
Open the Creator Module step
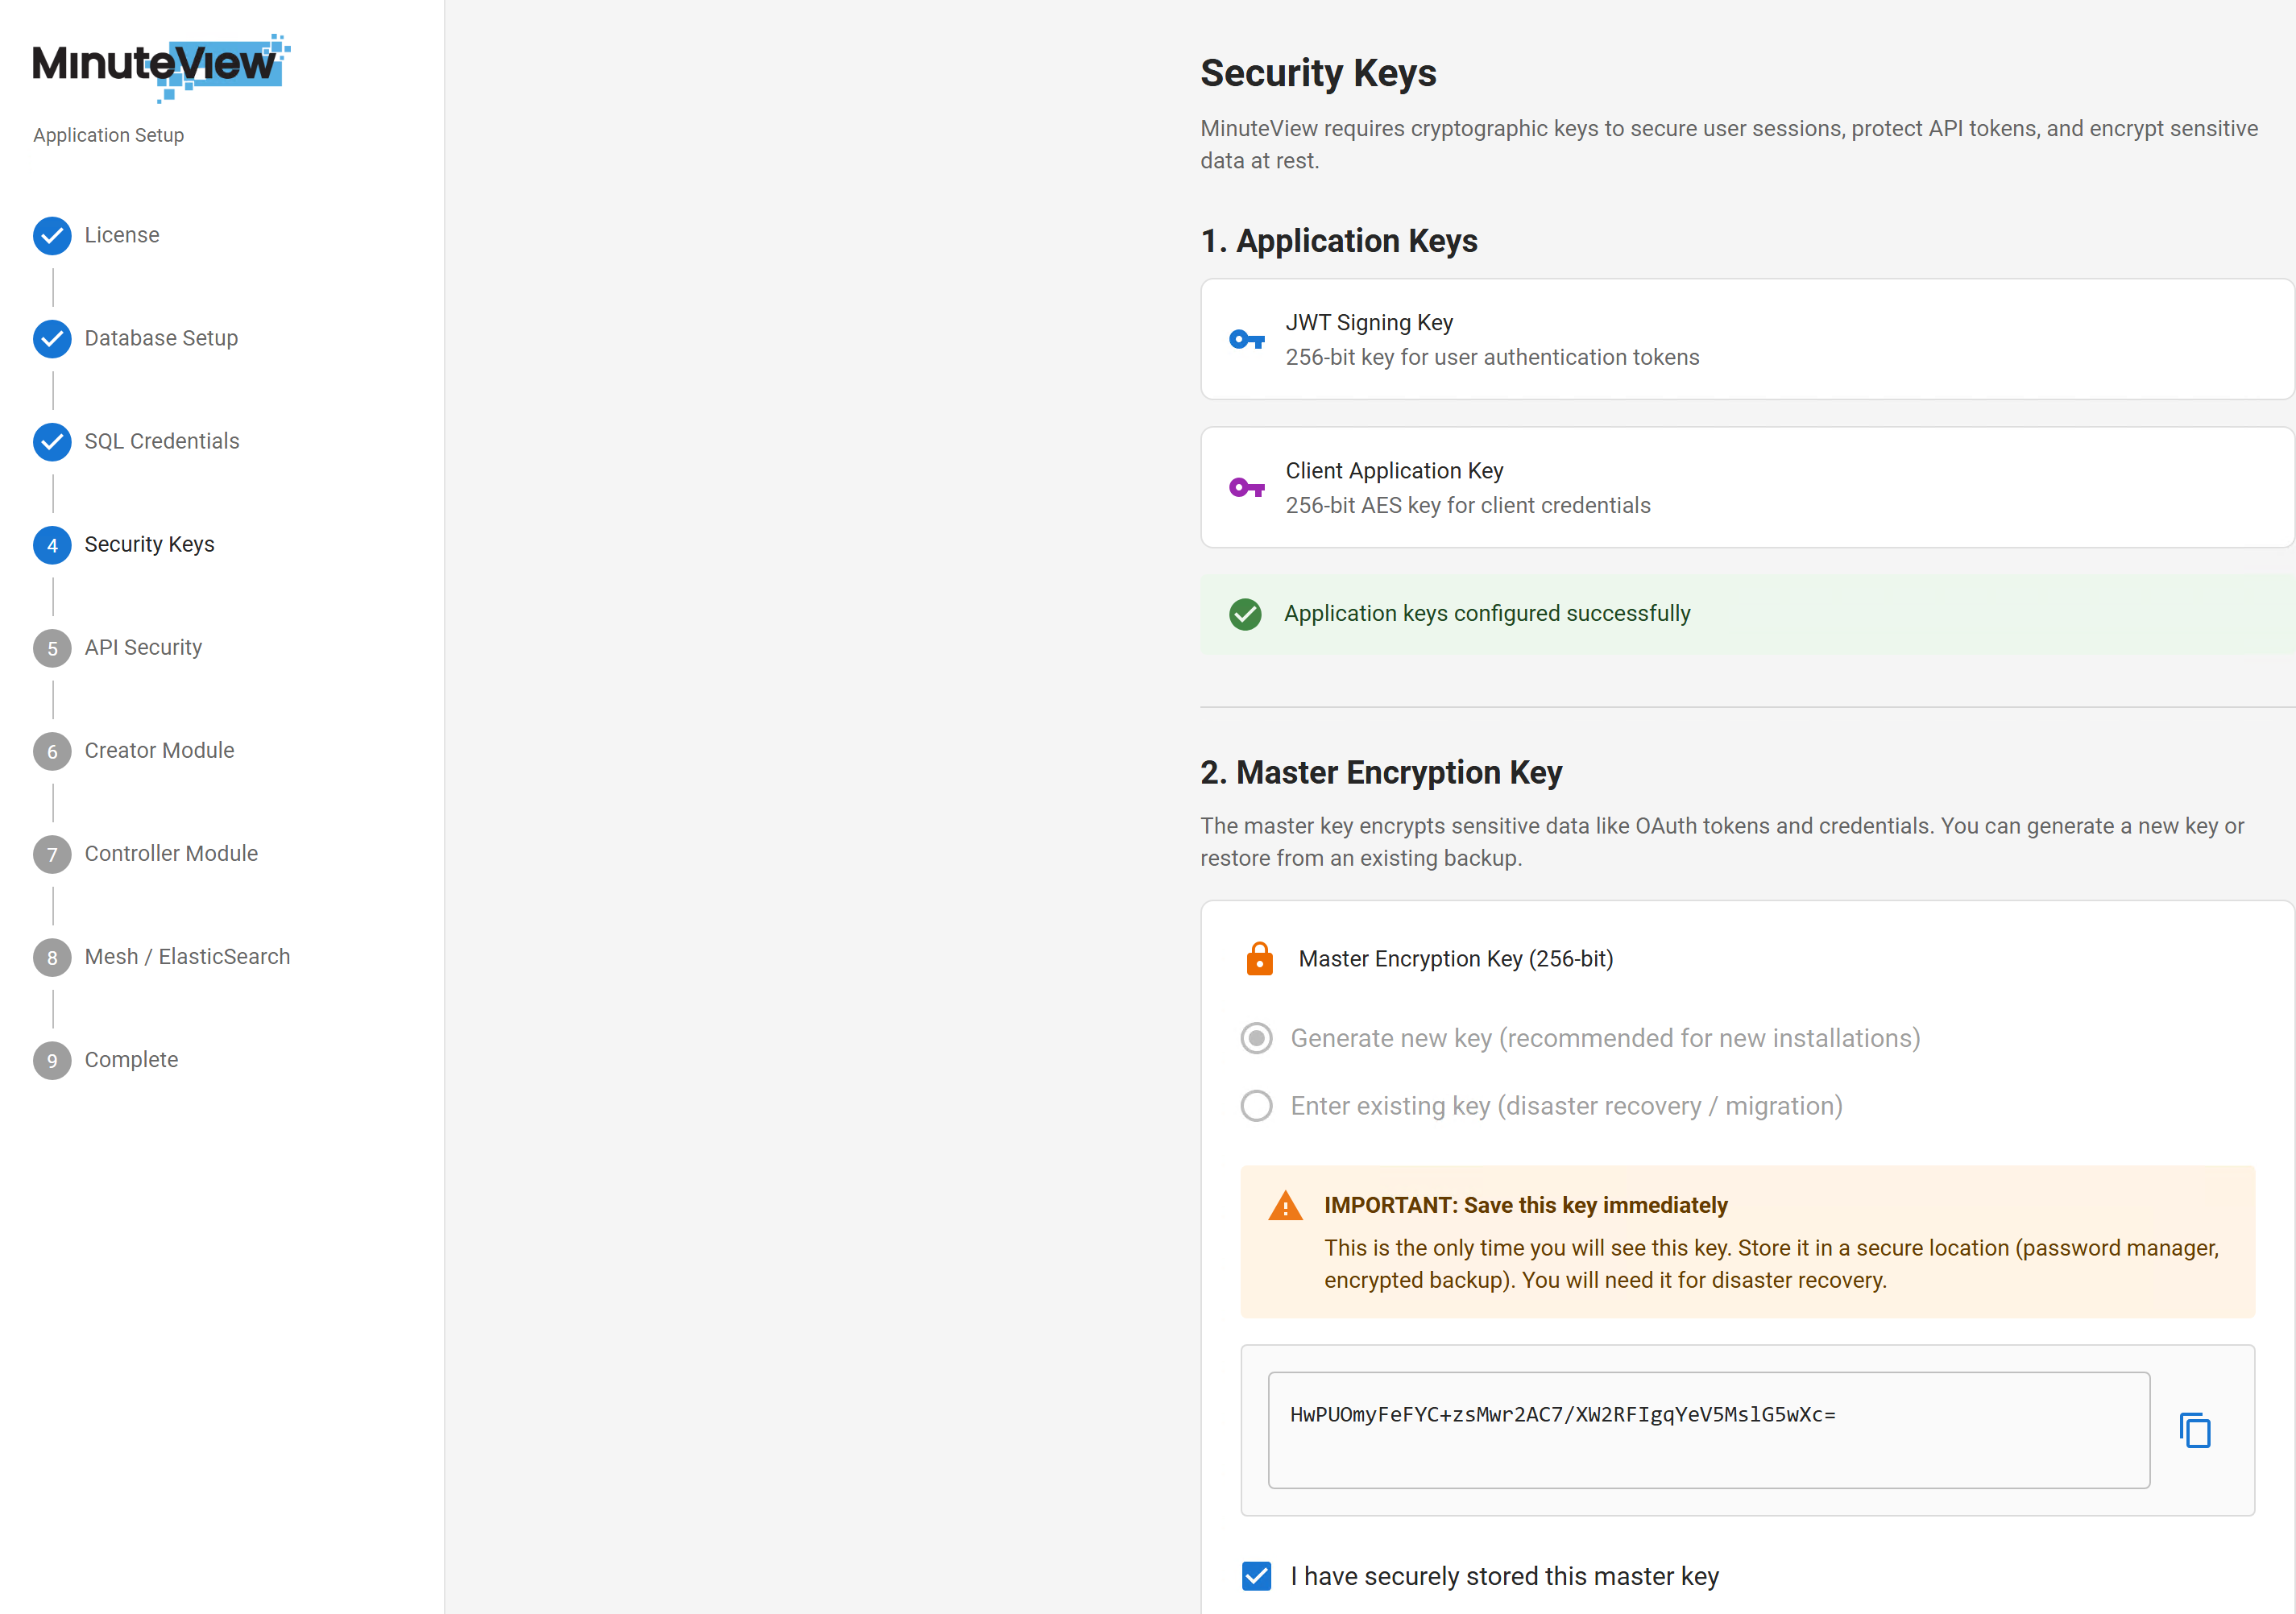[x=158, y=751]
